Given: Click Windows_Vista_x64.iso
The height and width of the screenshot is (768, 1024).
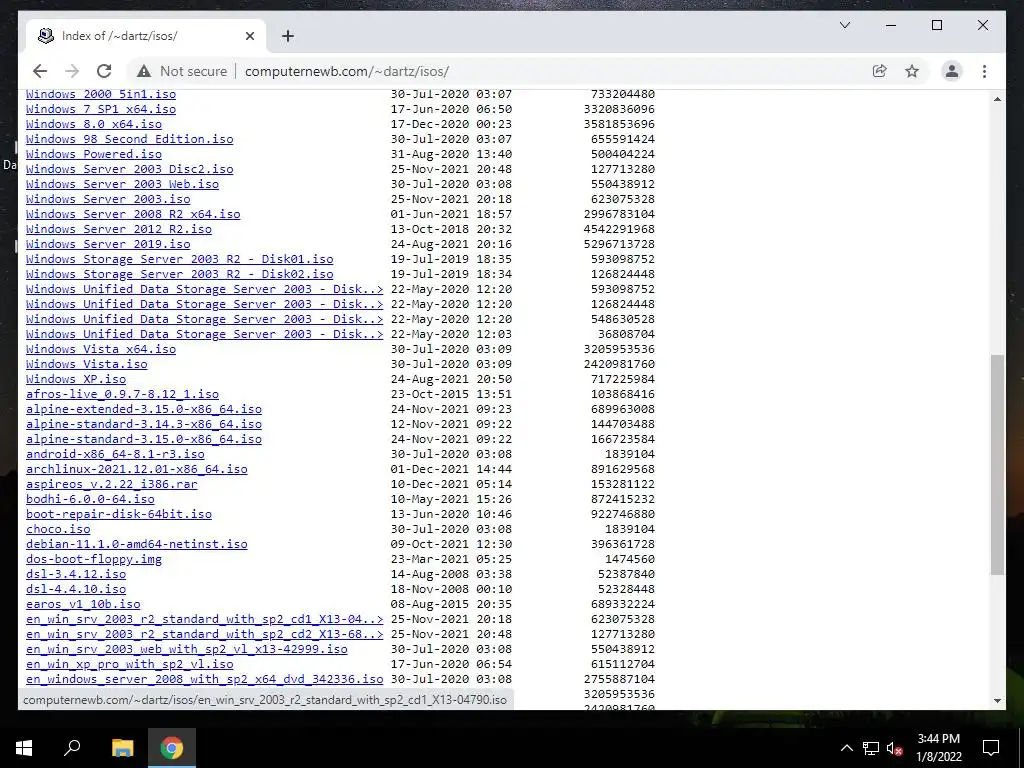Looking at the screenshot, I should [x=101, y=349].
